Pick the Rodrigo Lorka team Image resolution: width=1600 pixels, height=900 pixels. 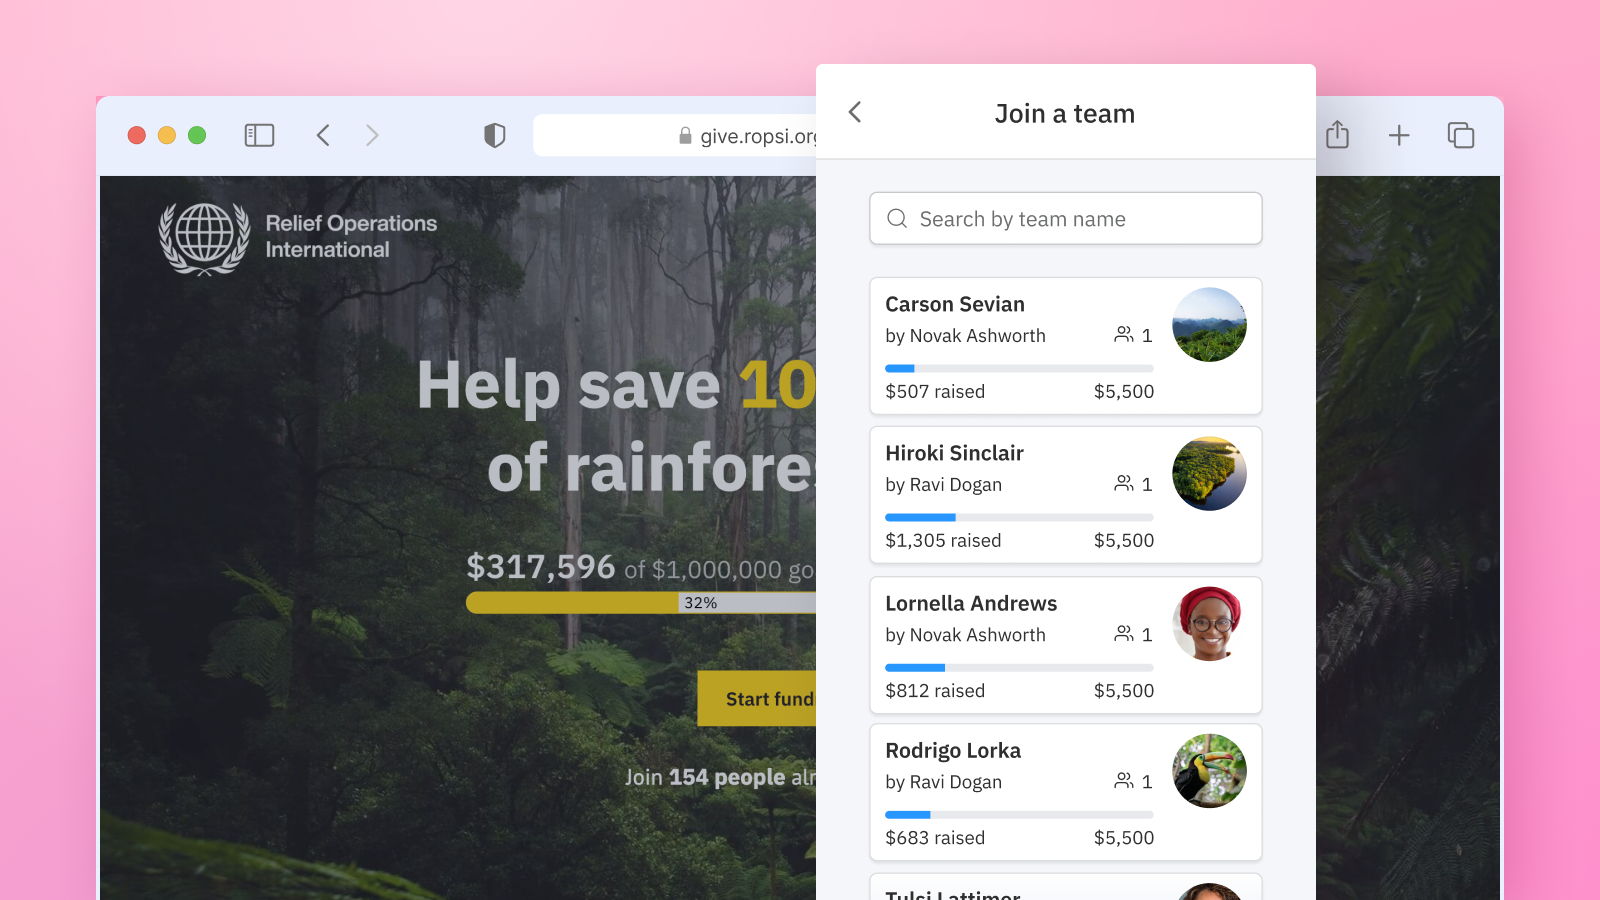pos(1020,792)
